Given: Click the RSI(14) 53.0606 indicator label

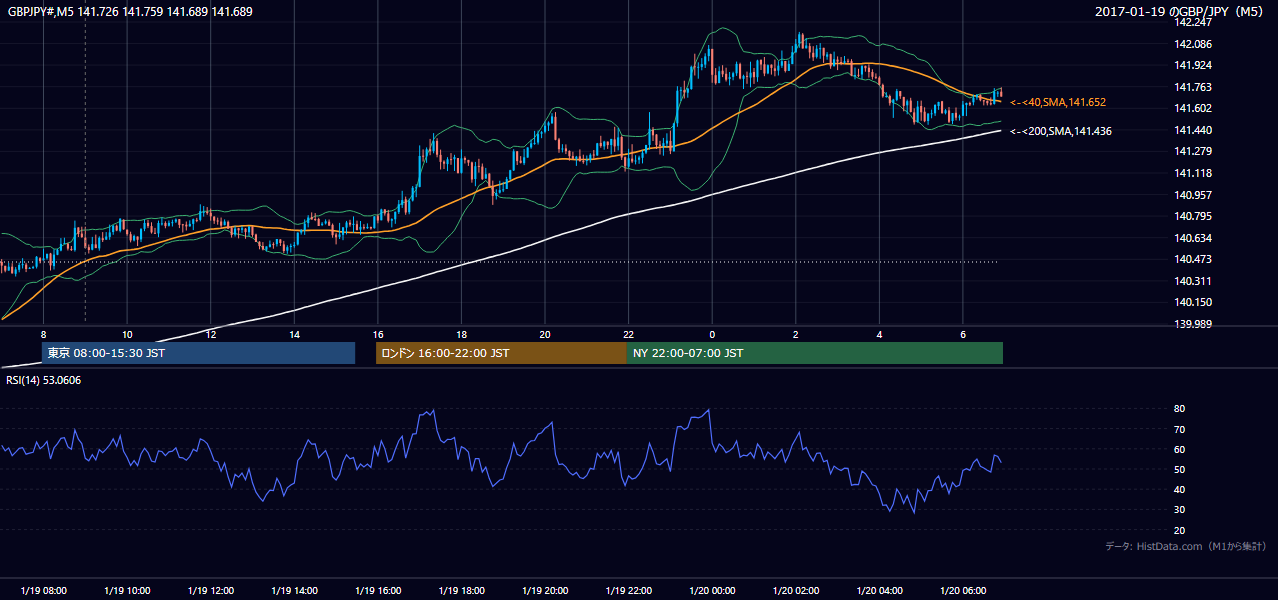Looking at the screenshot, I should [x=44, y=380].
